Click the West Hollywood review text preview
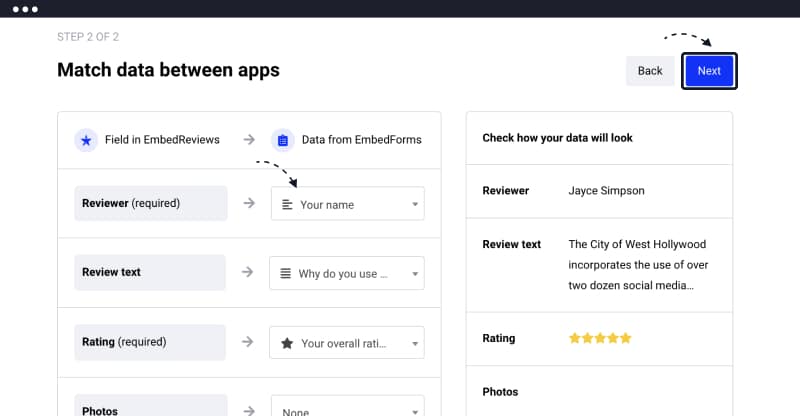Image resolution: width=800 pixels, height=416 pixels. 638,265
